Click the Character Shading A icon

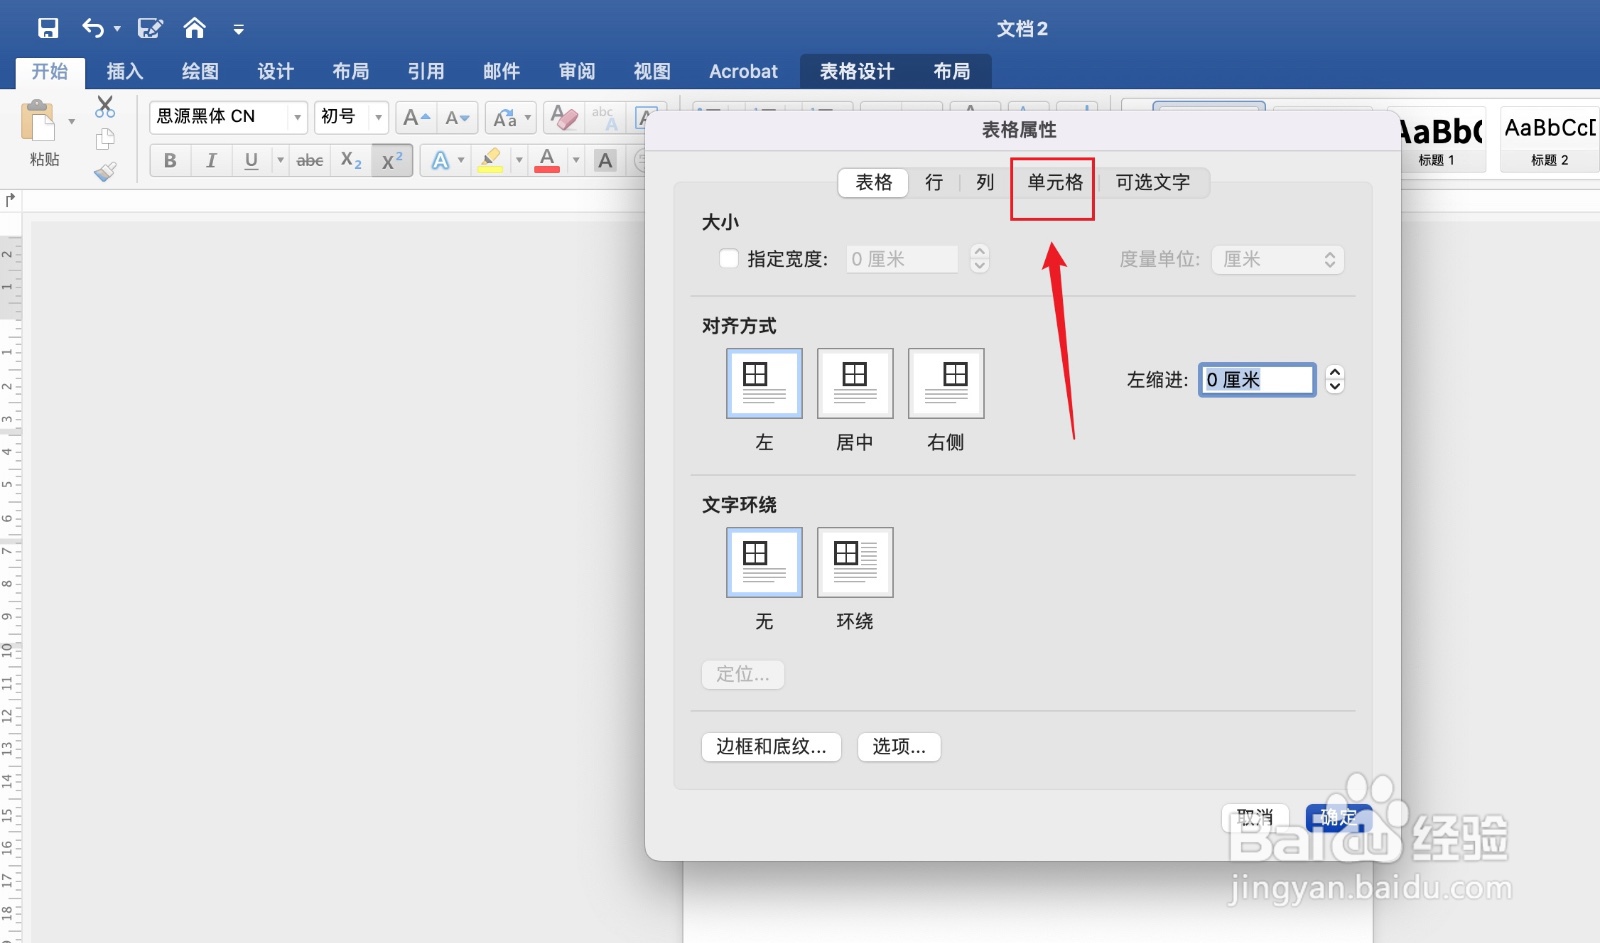point(605,160)
